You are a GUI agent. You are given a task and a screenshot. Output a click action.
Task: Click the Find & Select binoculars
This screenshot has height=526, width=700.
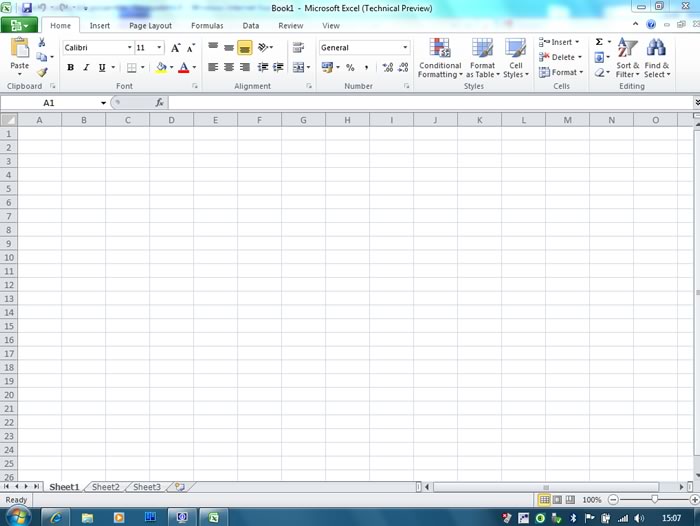point(656,58)
